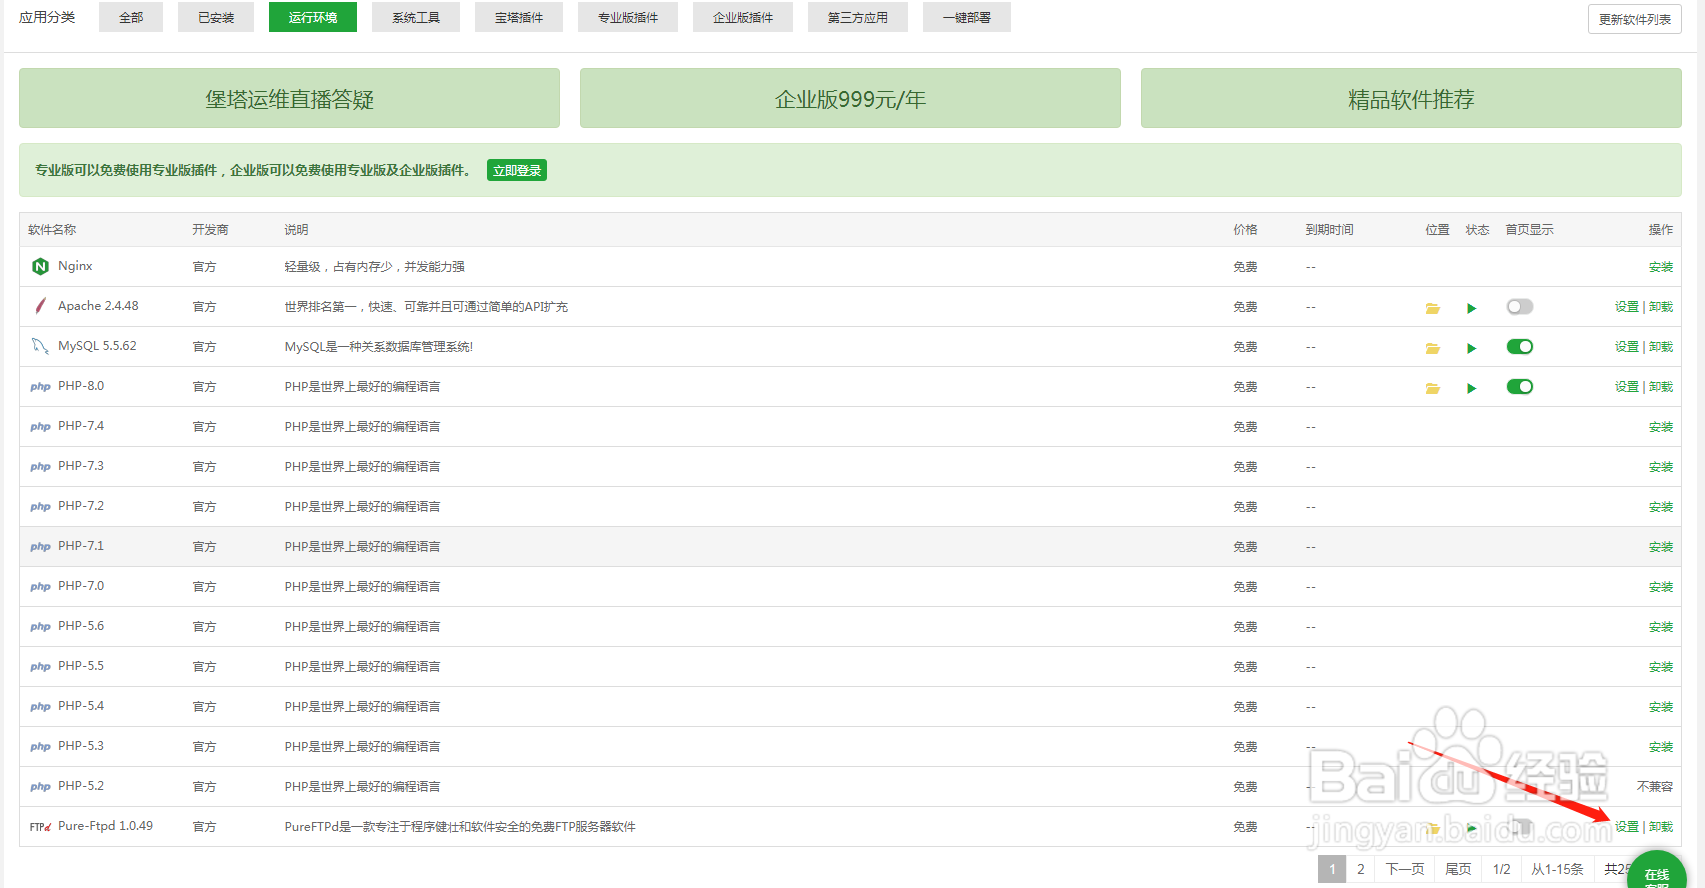This screenshot has width=1705, height=888.
Task: Click 安装 for PHP-7.3
Action: [1661, 467]
